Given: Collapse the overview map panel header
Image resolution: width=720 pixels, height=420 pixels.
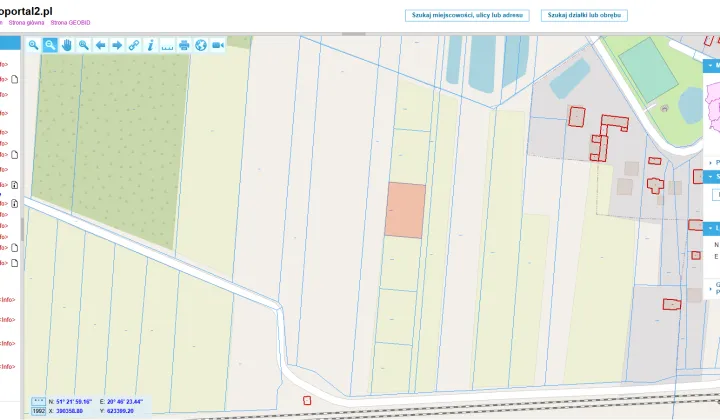Looking at the screenshot, I should (x=711, y=66).
